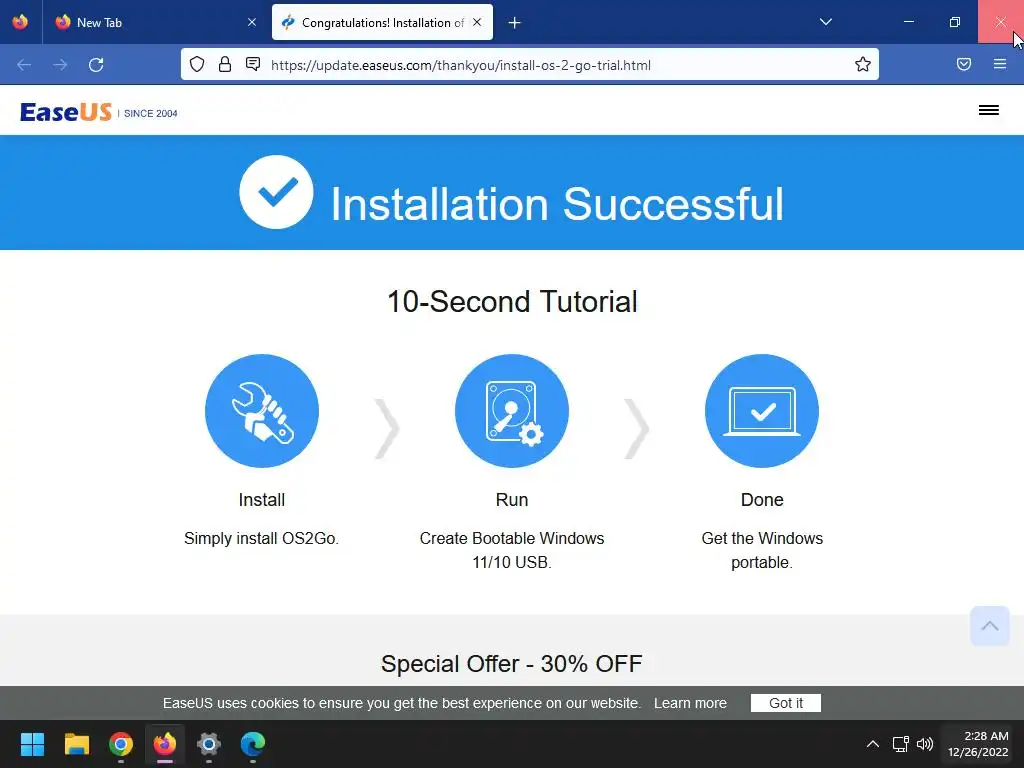Click the Install wrench icon
Viewport: 1024px width, 768px height.
[262, 411]
